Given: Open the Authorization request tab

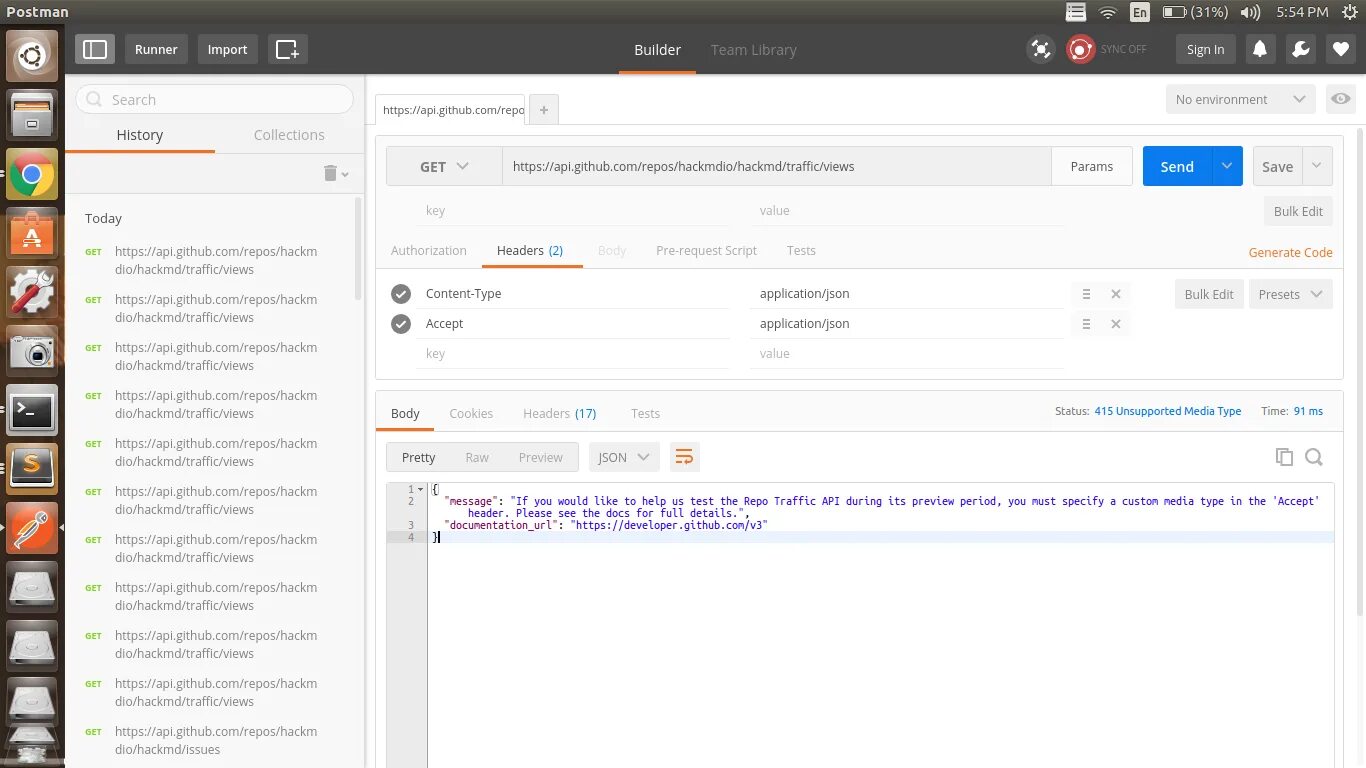Looking at the screenshot, I should coord(429,250).
